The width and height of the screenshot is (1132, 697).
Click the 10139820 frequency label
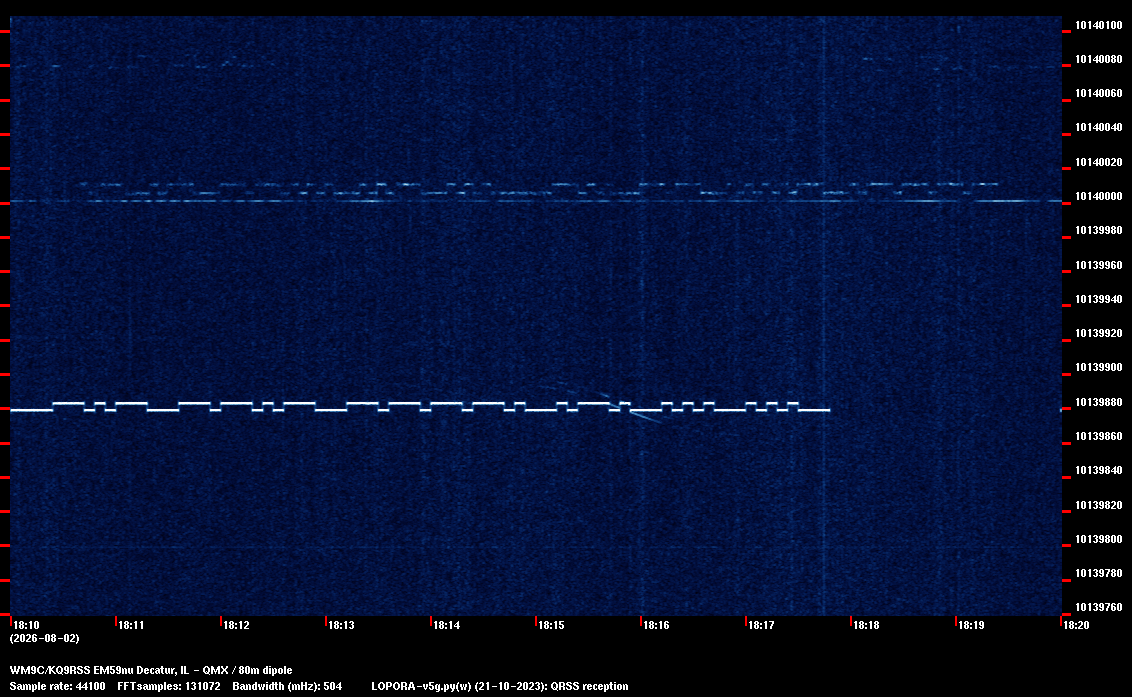point(1099,505)
